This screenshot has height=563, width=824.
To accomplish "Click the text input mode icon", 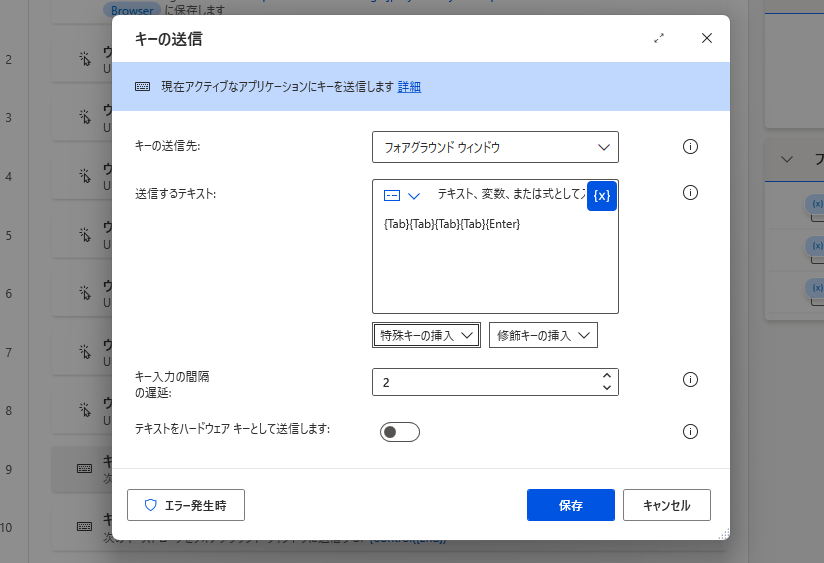I will coord(392,196).
